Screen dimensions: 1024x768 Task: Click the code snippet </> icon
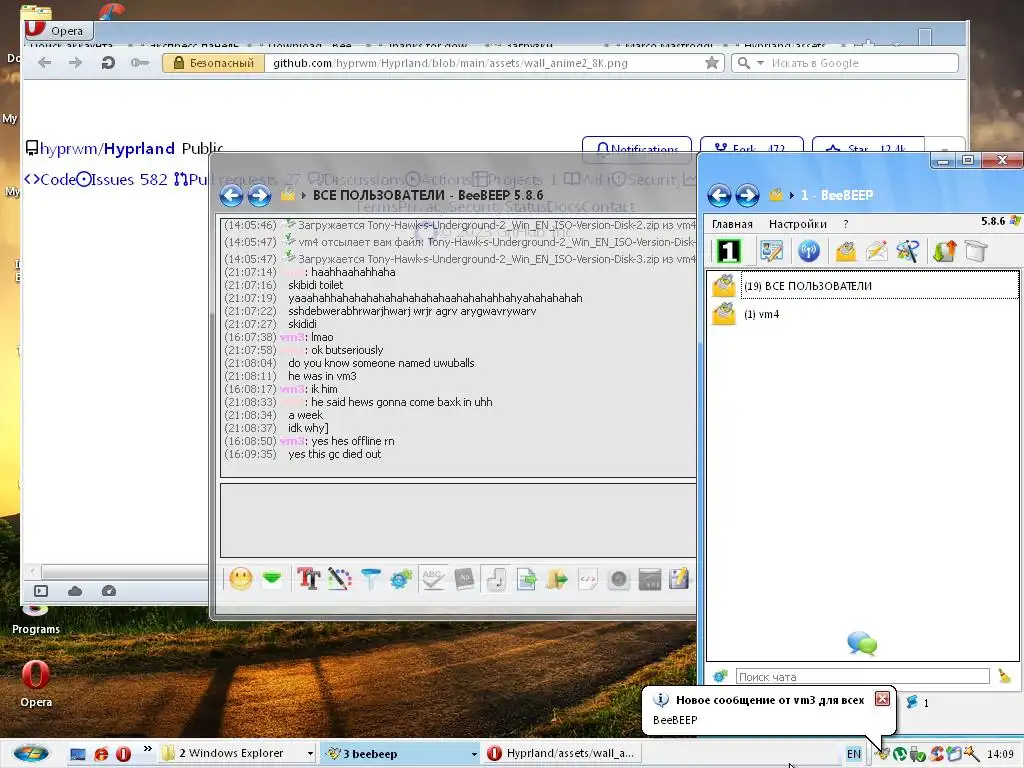click(x=588, y=579)
